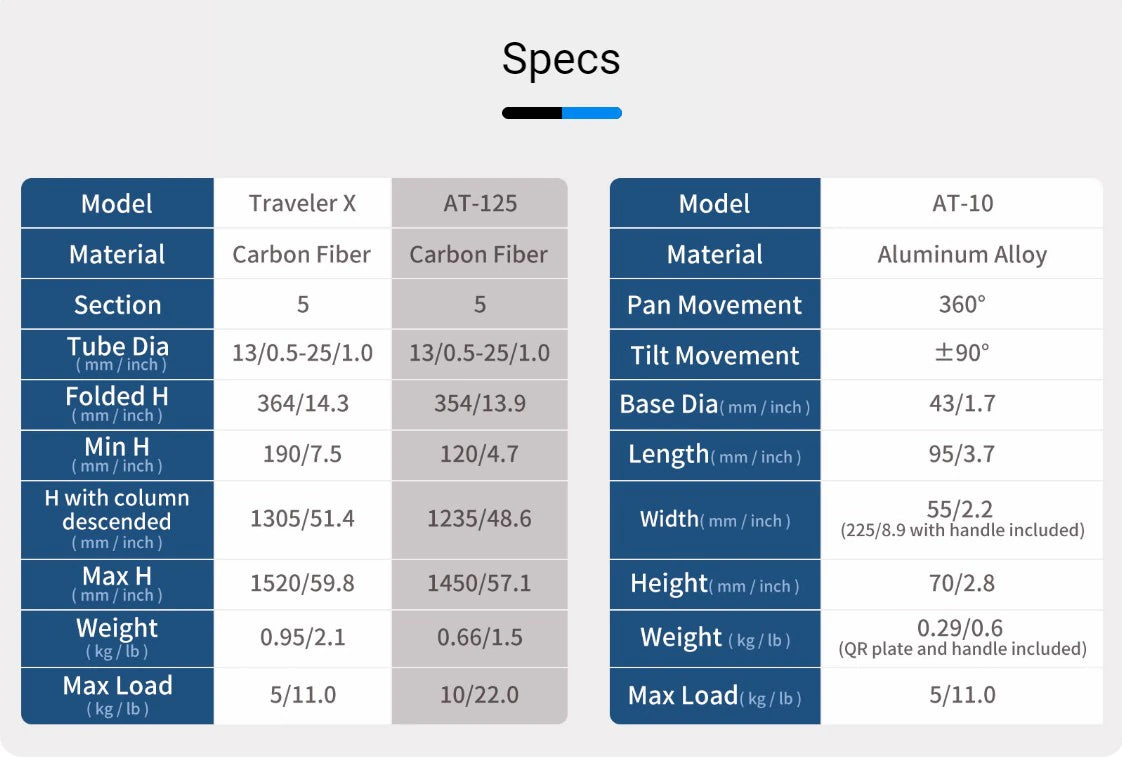Select the '190/7.5' minimum height value
Screen dimensions: 1122x757
point(303,454)
